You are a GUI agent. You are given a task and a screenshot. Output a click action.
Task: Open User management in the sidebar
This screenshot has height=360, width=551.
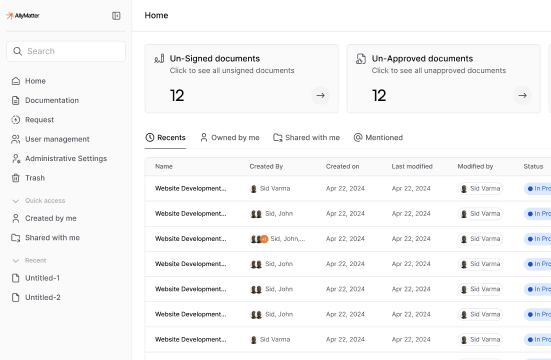[57, 139]
